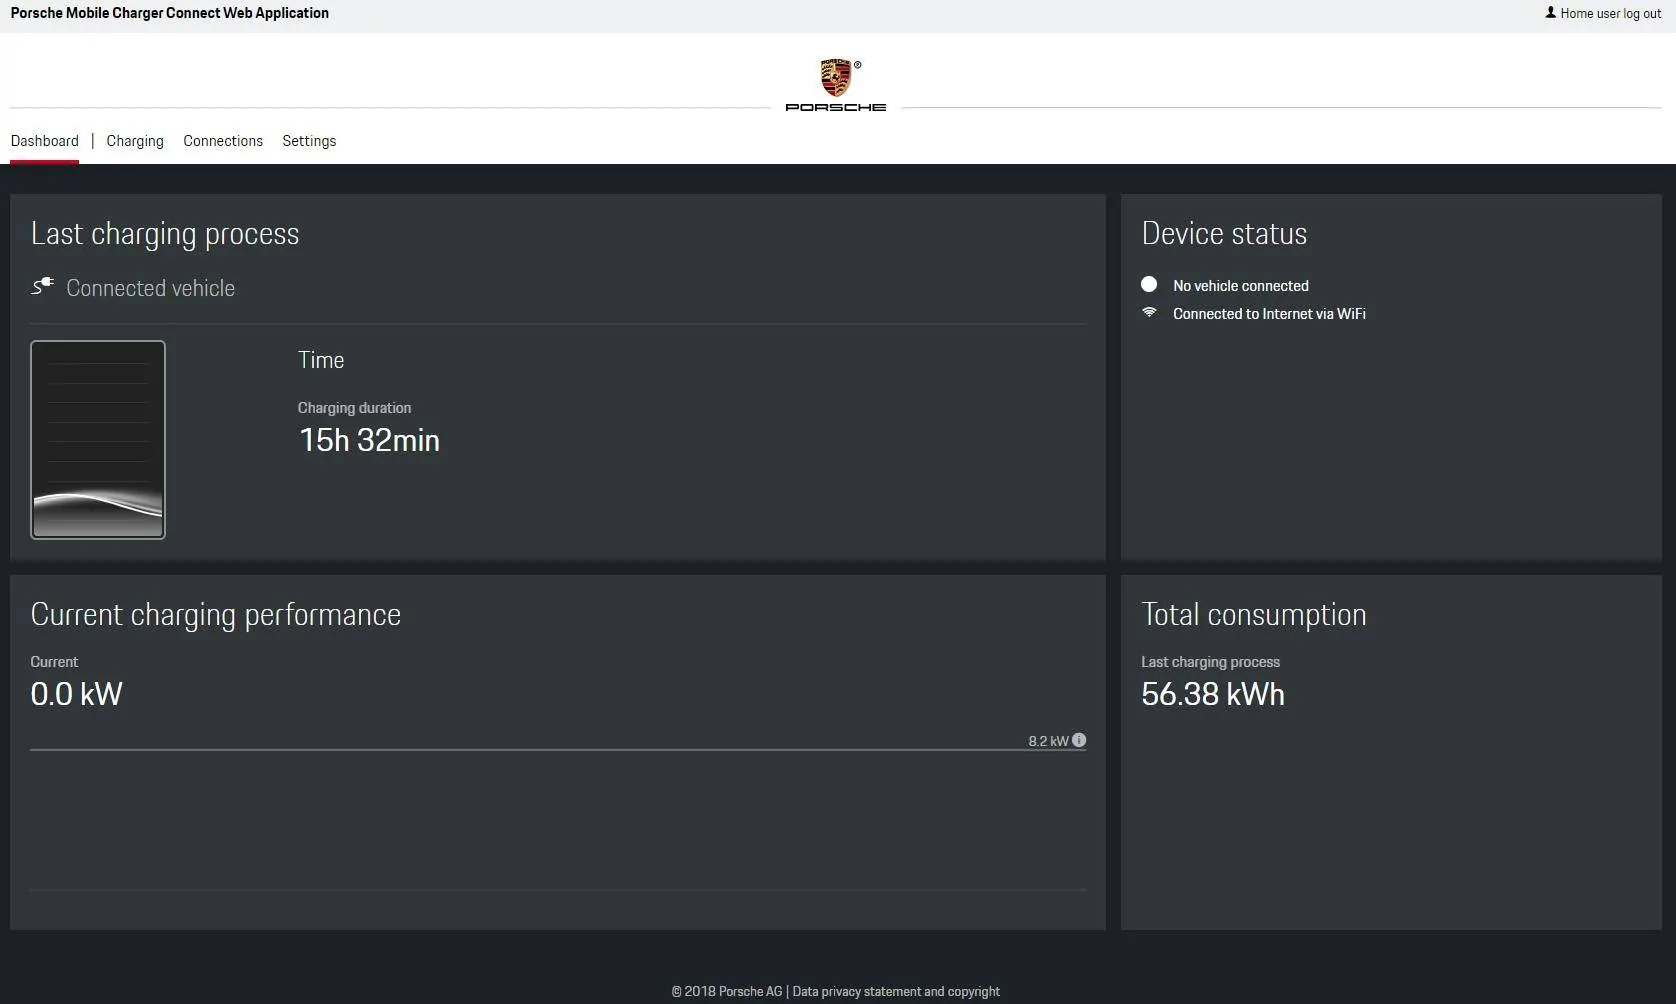Click the Device status heading

click(x=1224, y=234)
